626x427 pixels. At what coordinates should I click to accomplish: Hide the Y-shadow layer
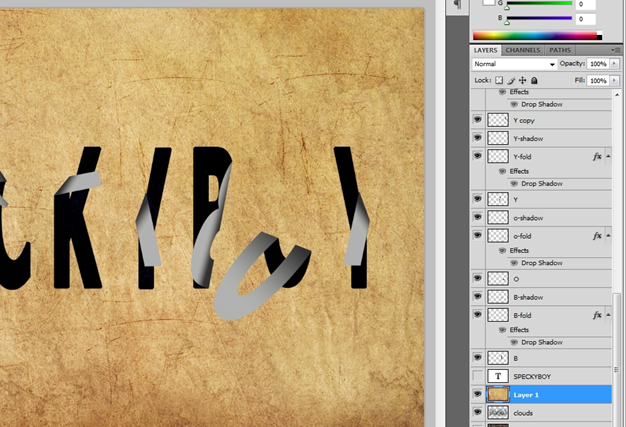point(477,138)
